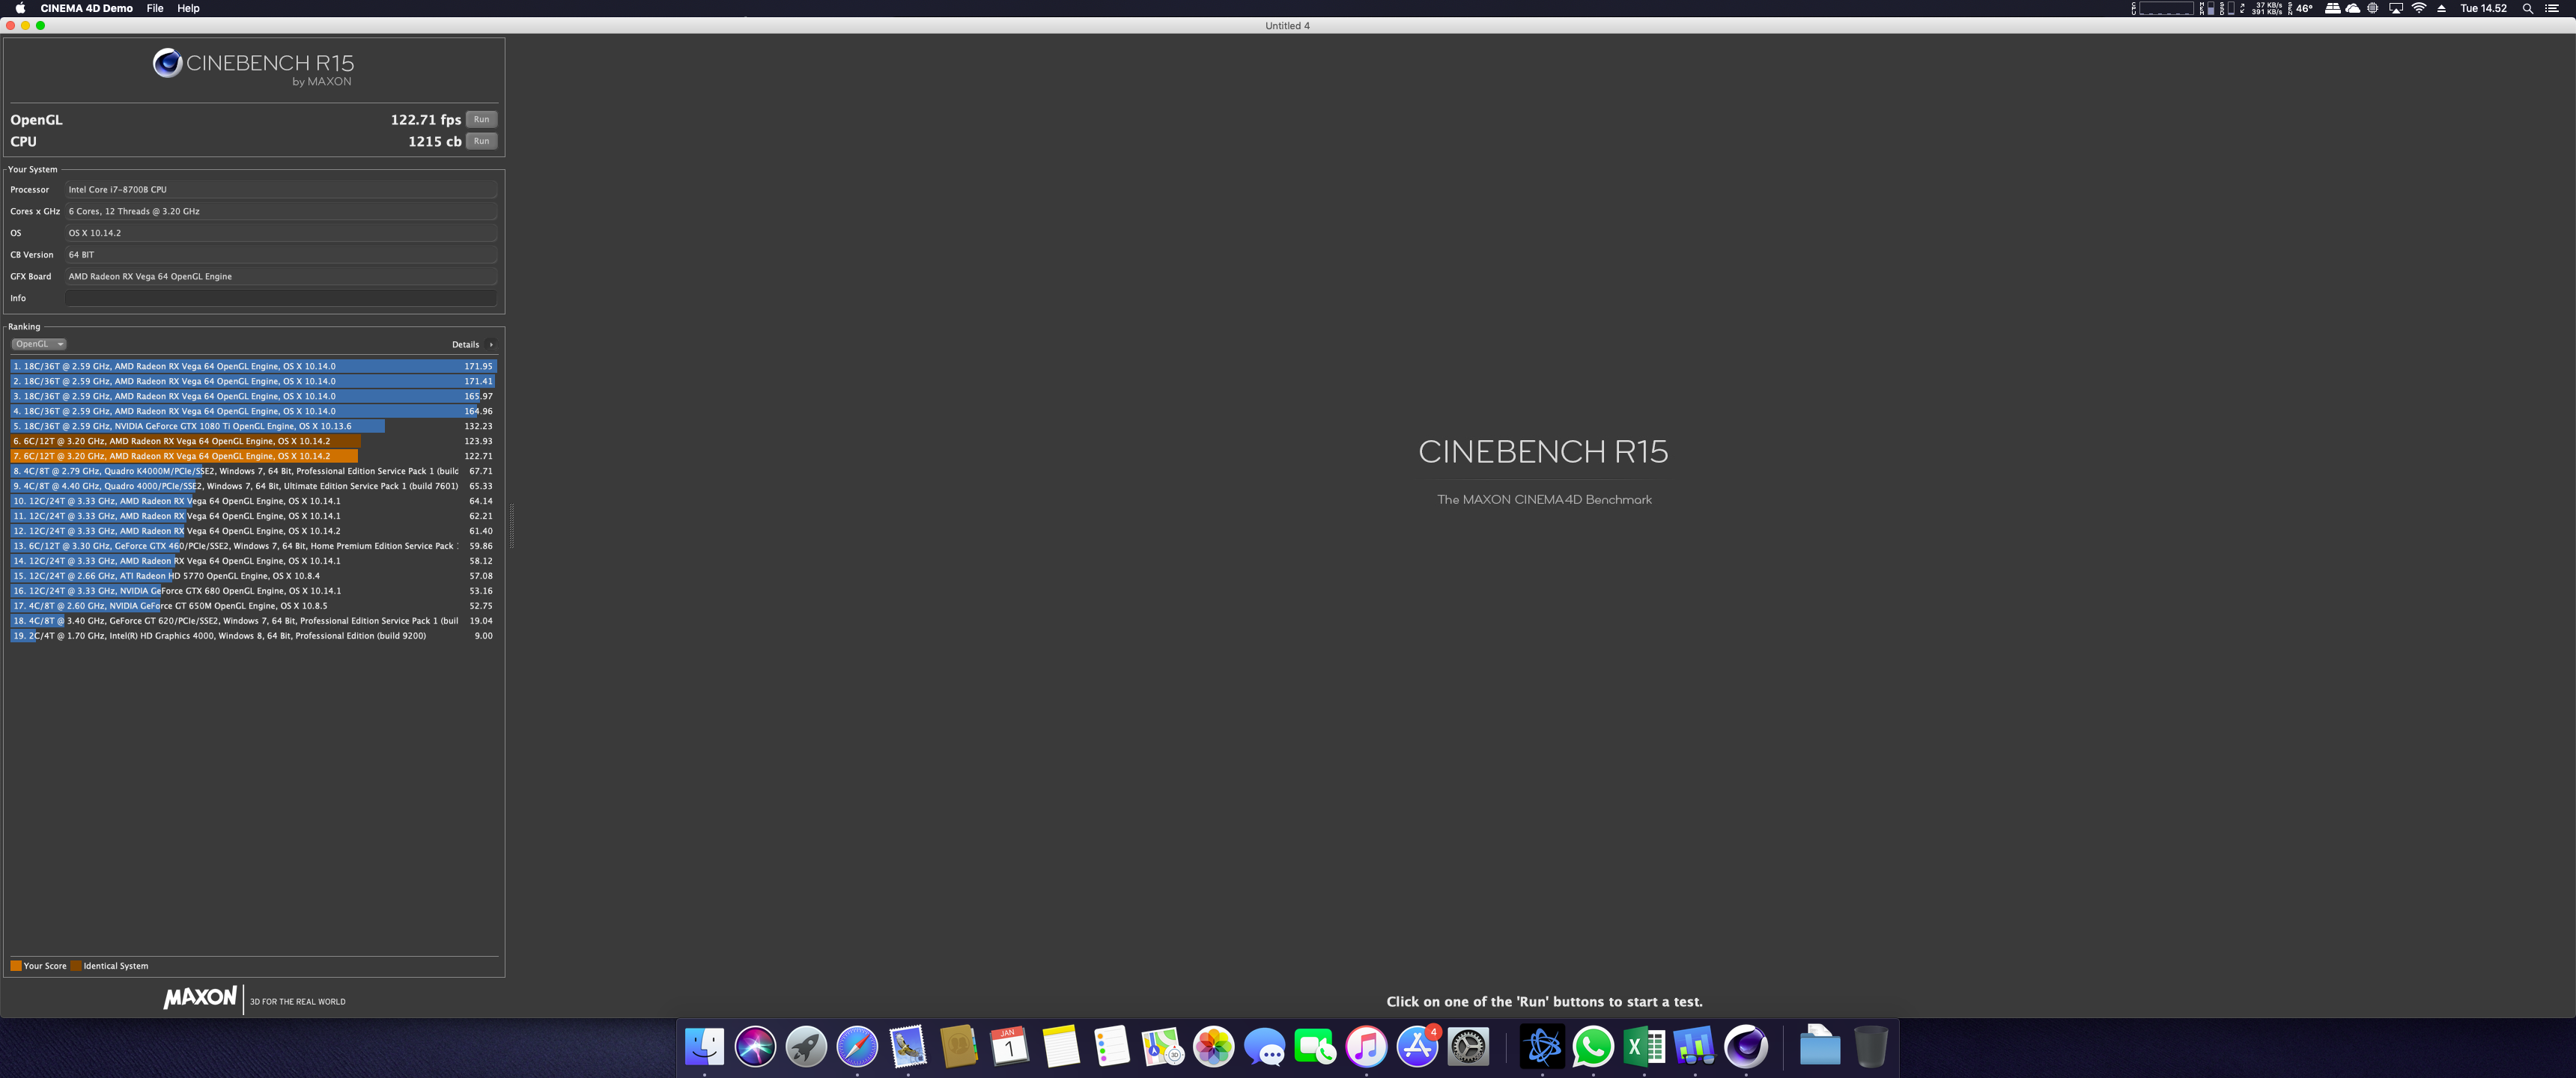The width and height of the screenshot is (2576, 1078).
Task: Open Safari from the dock
Action: pos(857,1047)
